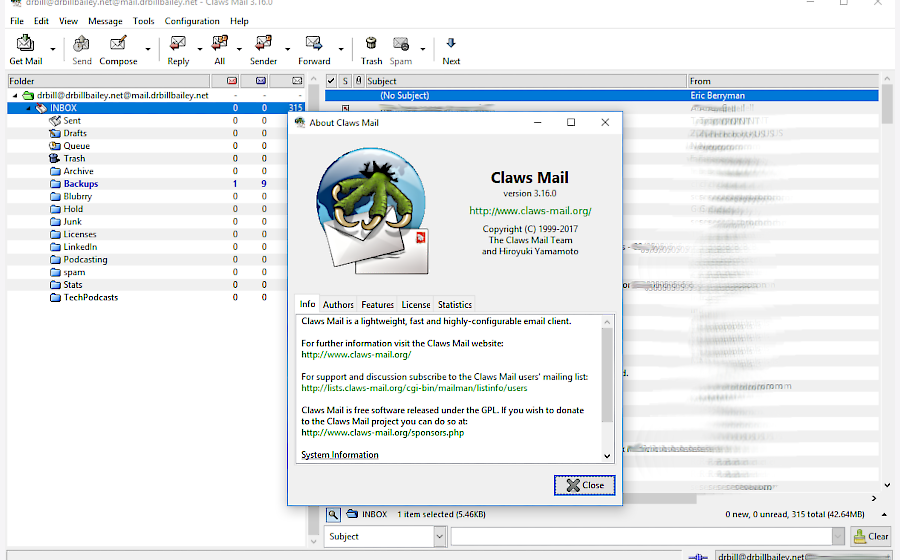Collapse the INBOX folder node
This screenshot has width=900, height=560.
[28, 108]
